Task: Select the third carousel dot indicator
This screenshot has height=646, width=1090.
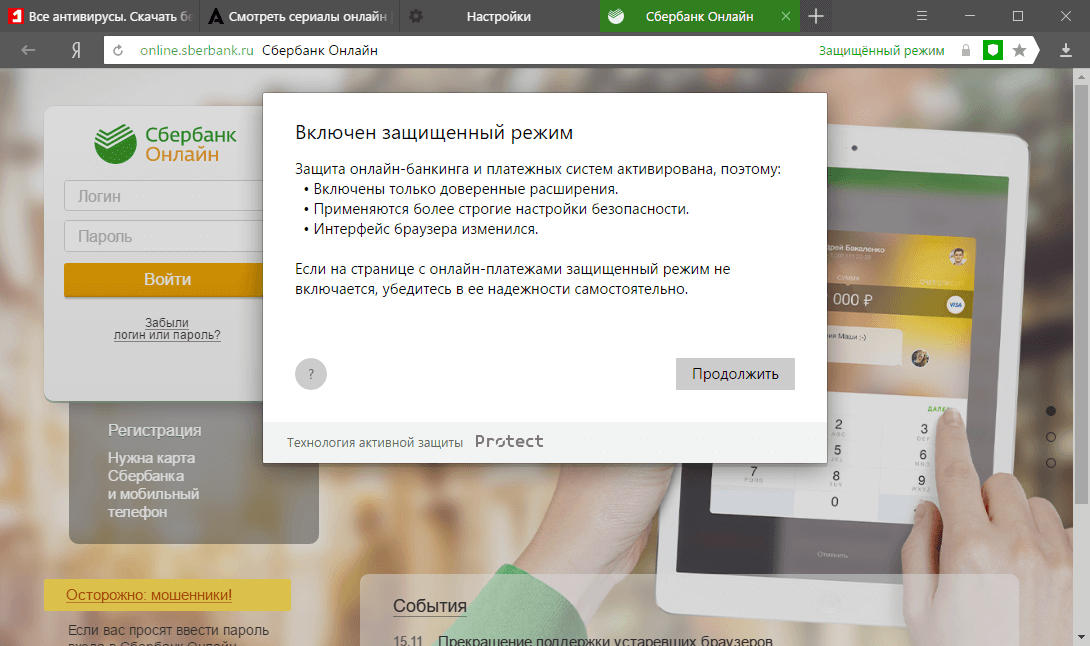Action: click(x=1051, y=462)
